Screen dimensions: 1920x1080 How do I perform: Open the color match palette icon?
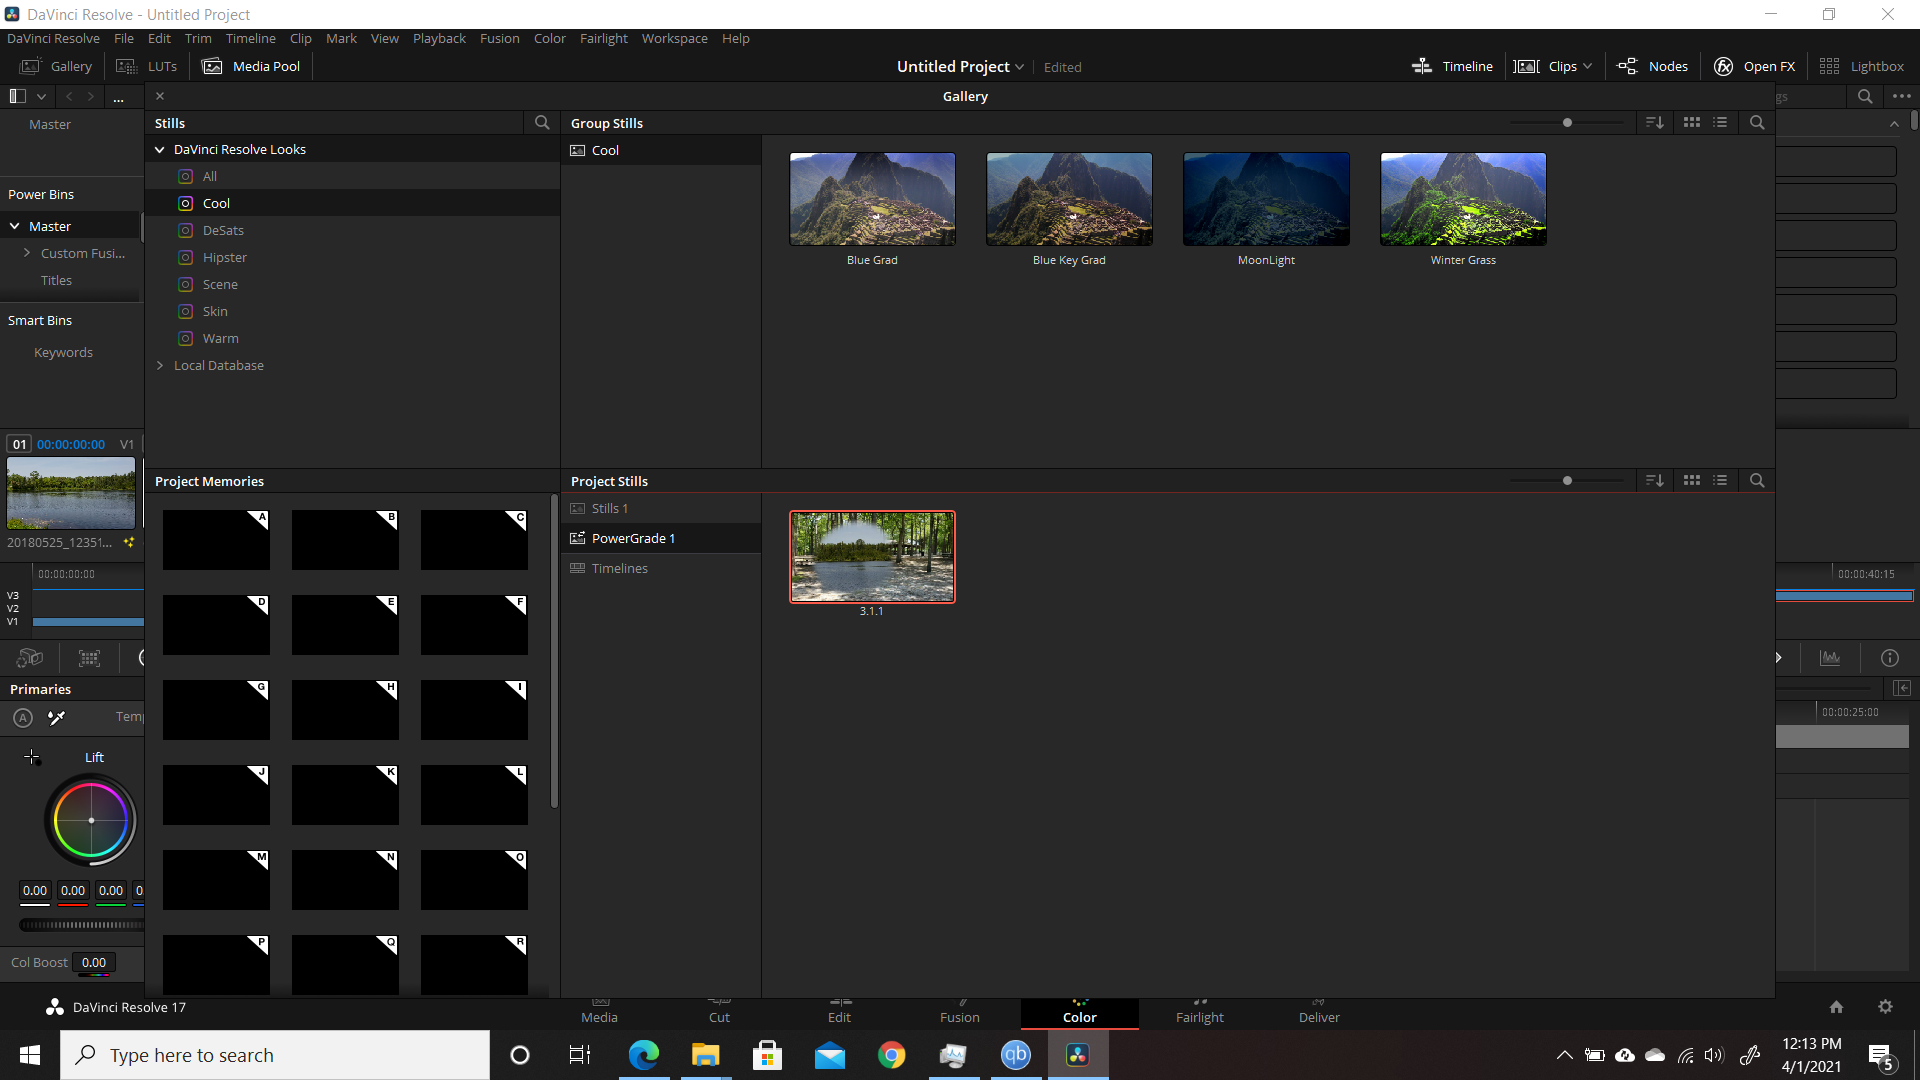click(90, 658)
